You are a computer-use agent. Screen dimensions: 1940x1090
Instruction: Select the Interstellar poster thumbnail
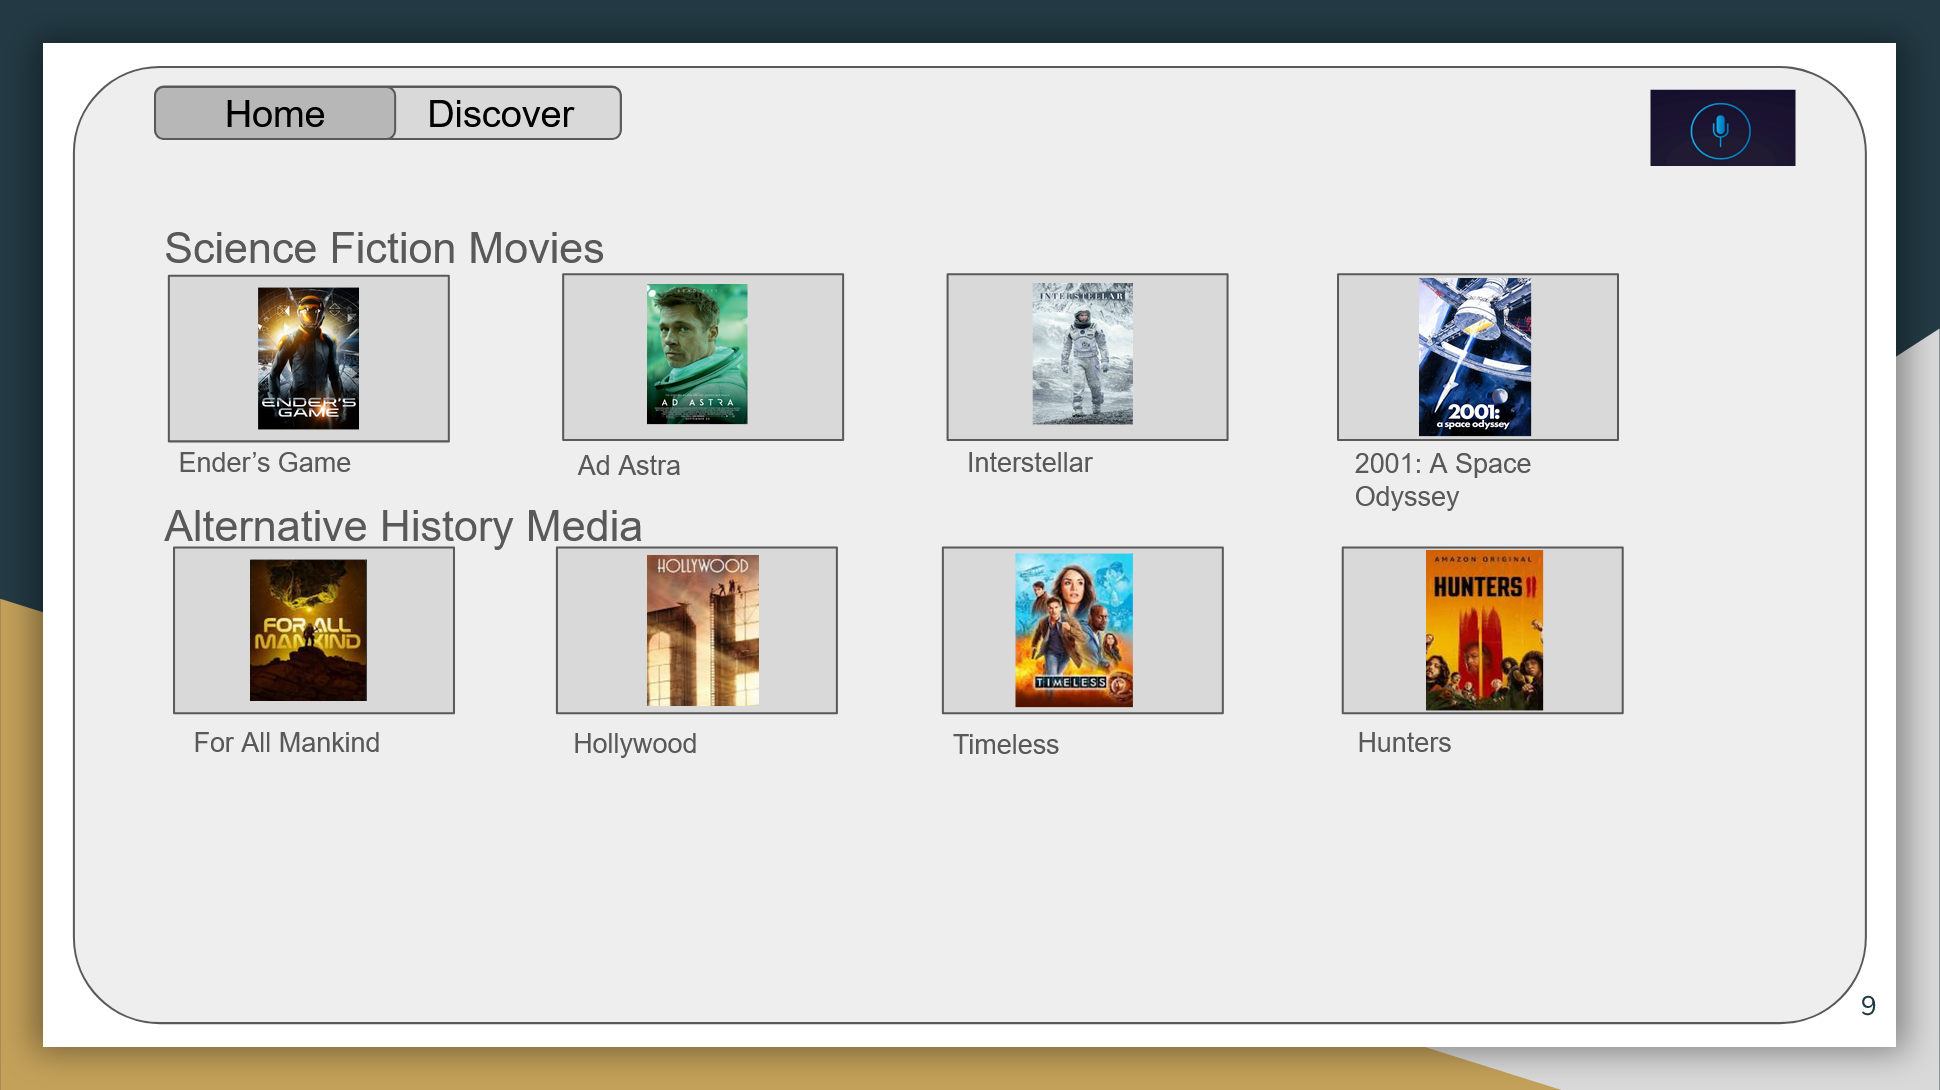tap(1082, 354)
